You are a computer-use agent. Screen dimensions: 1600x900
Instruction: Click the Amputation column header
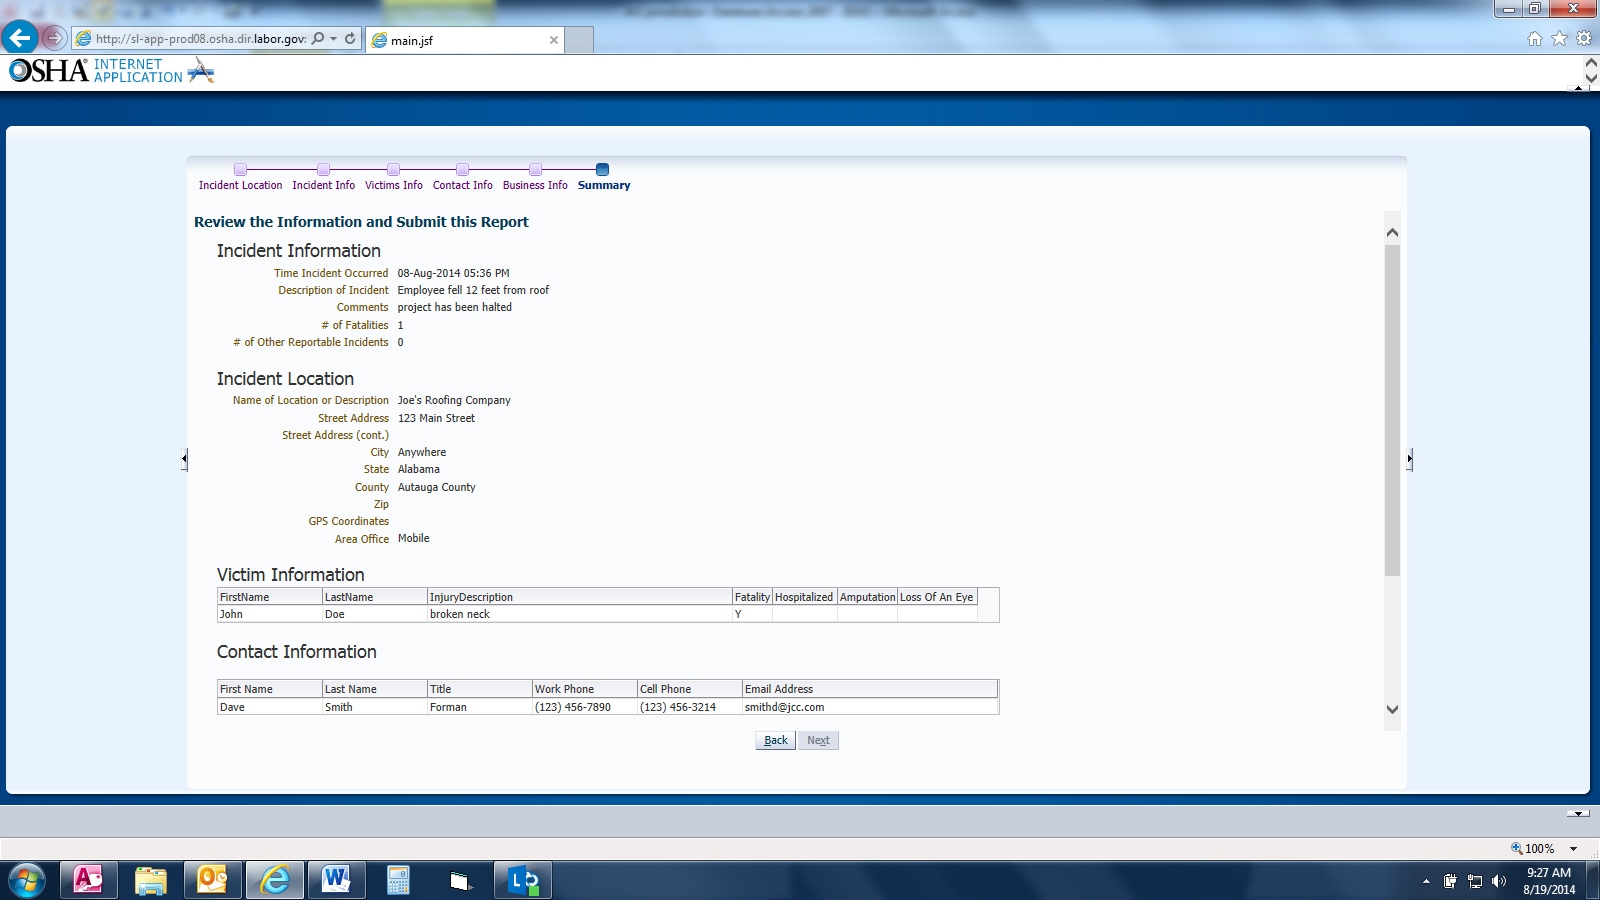click(867, 597)
